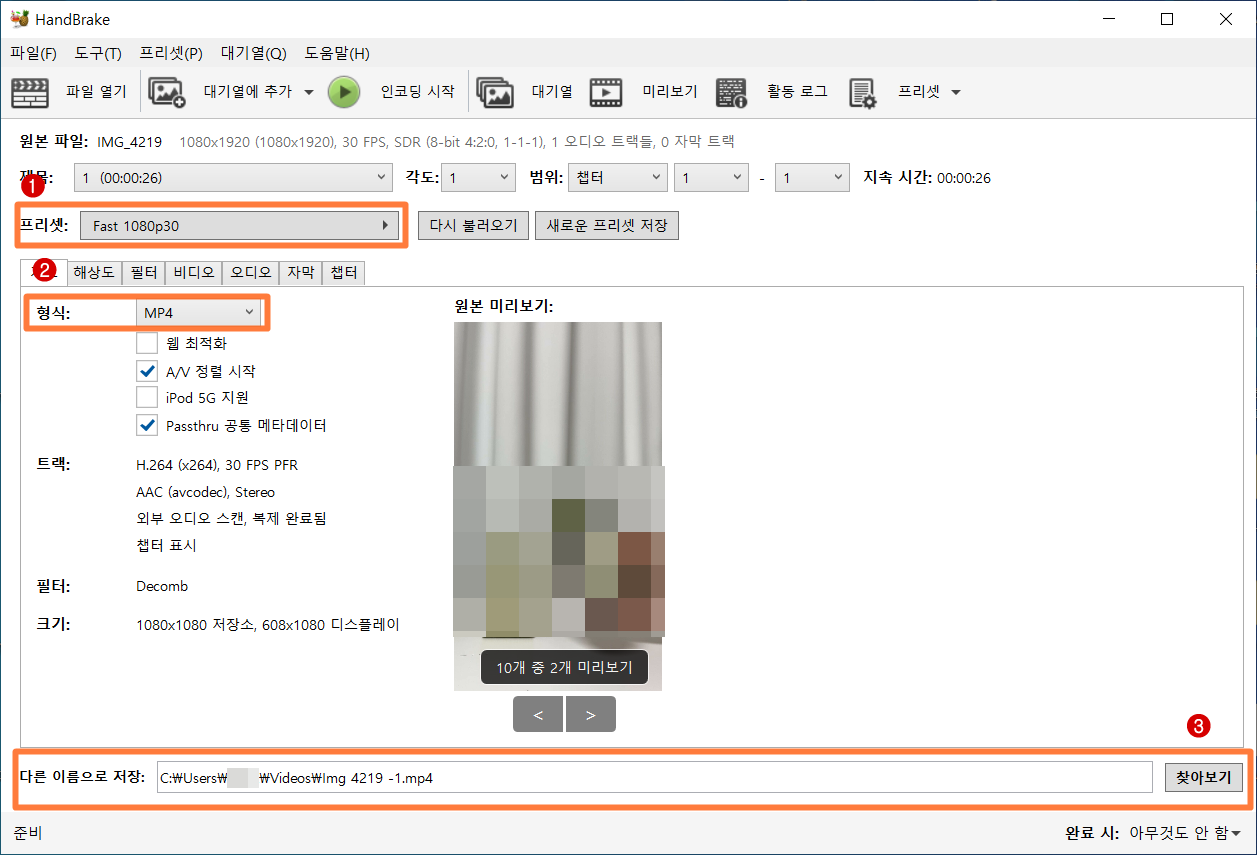Click the Activity Log icon
The height and width of the screenshot is (855, 1257).
tap(732, 92)
